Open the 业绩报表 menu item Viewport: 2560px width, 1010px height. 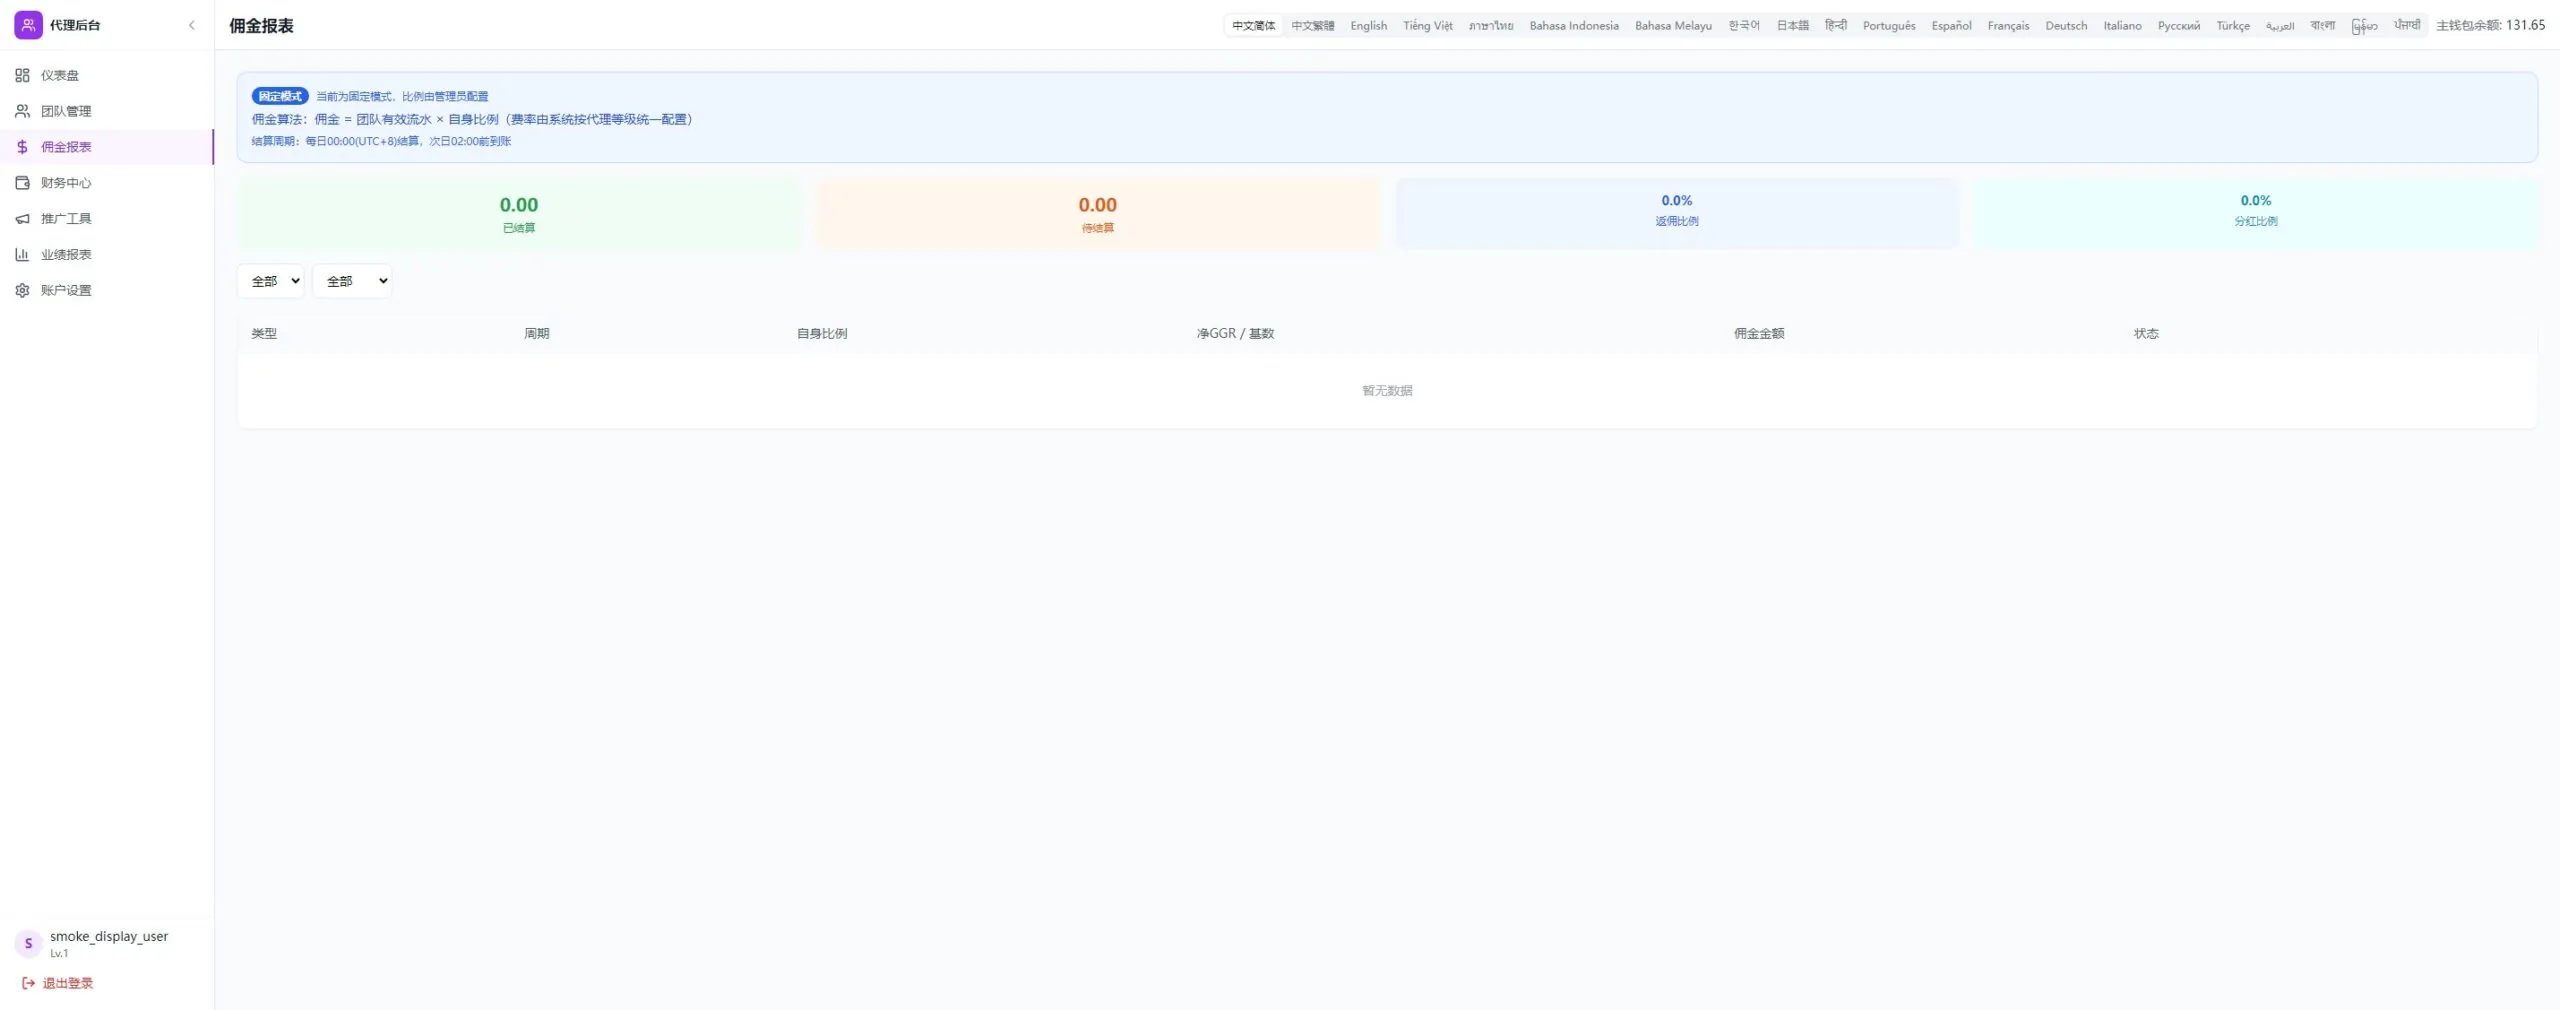(107, 255)
